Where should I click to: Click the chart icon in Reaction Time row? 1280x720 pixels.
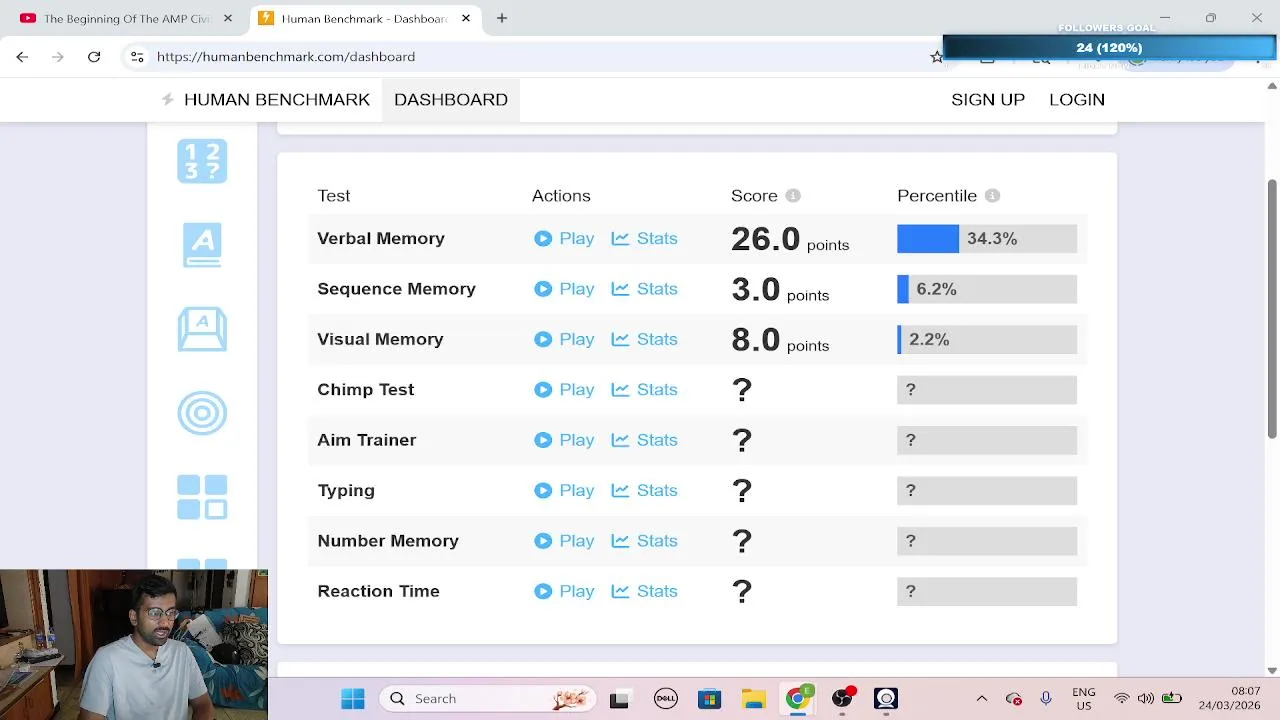coord(620,591)
